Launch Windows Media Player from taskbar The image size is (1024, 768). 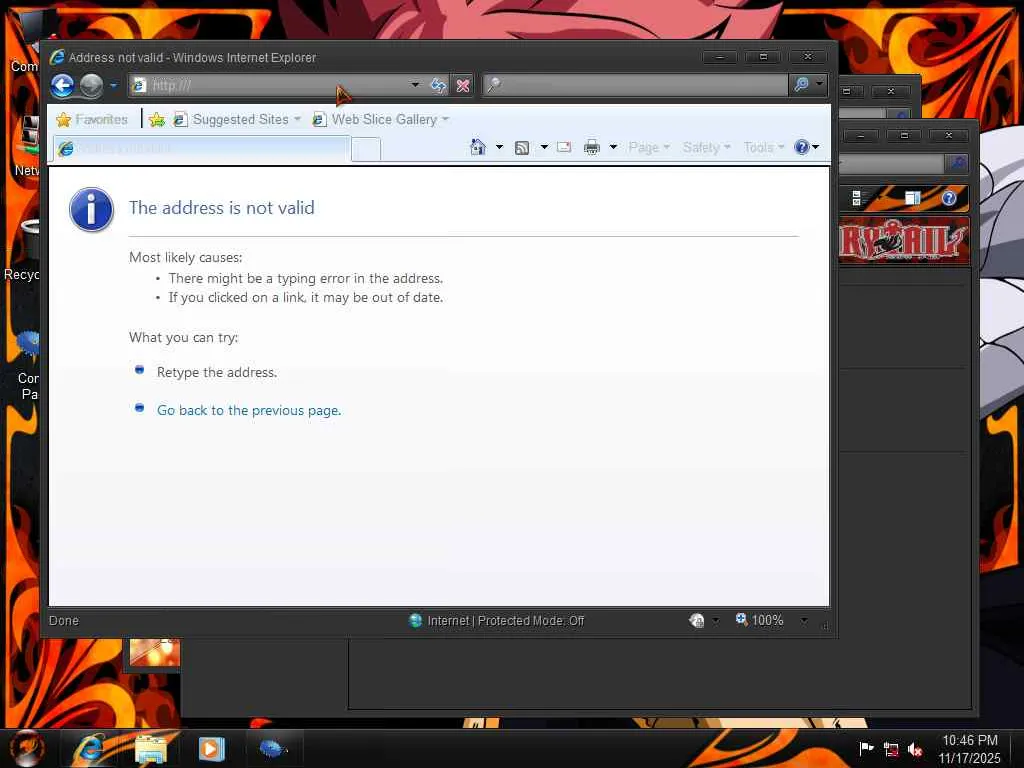211,748
